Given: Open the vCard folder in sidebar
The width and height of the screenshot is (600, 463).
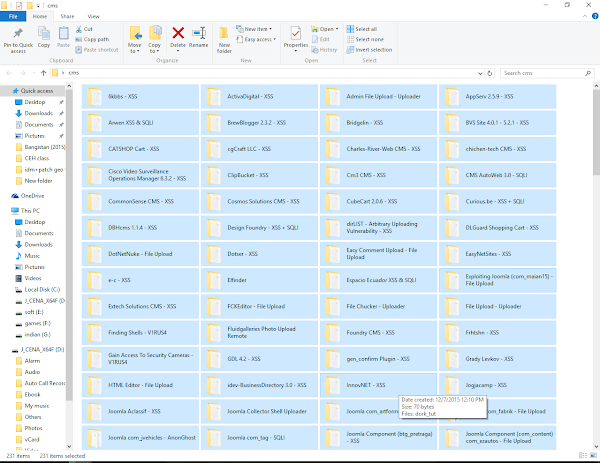Looking at the screenshot, I should point(32,440).
